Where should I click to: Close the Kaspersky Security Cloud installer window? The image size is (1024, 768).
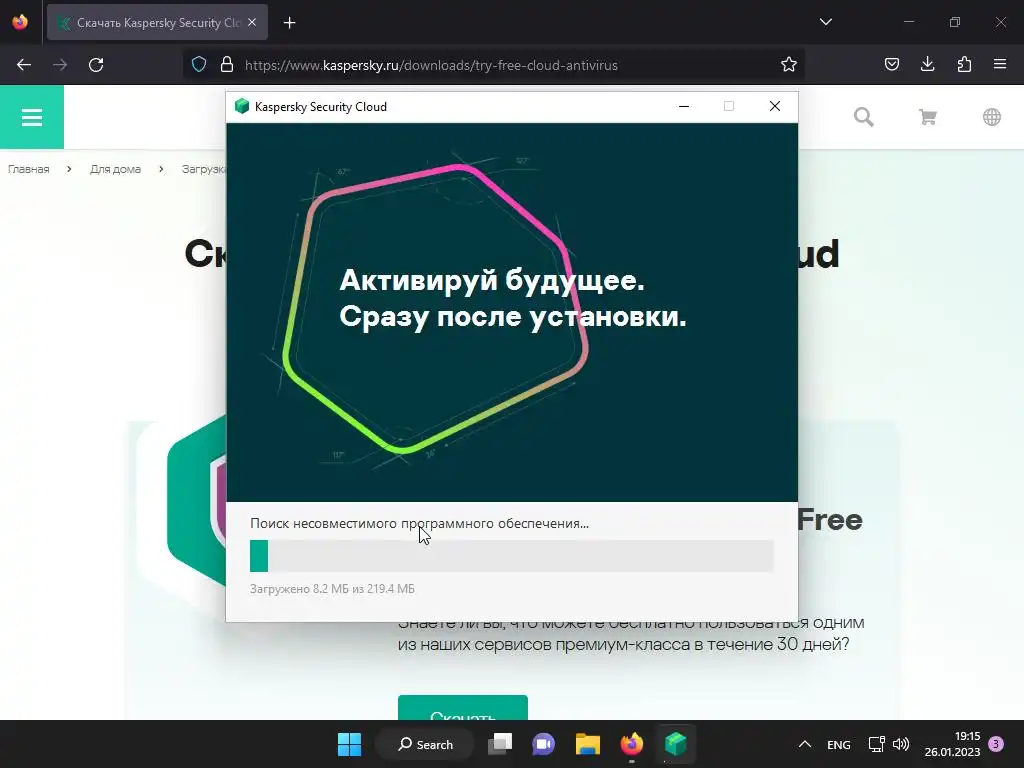pos(775,106)
